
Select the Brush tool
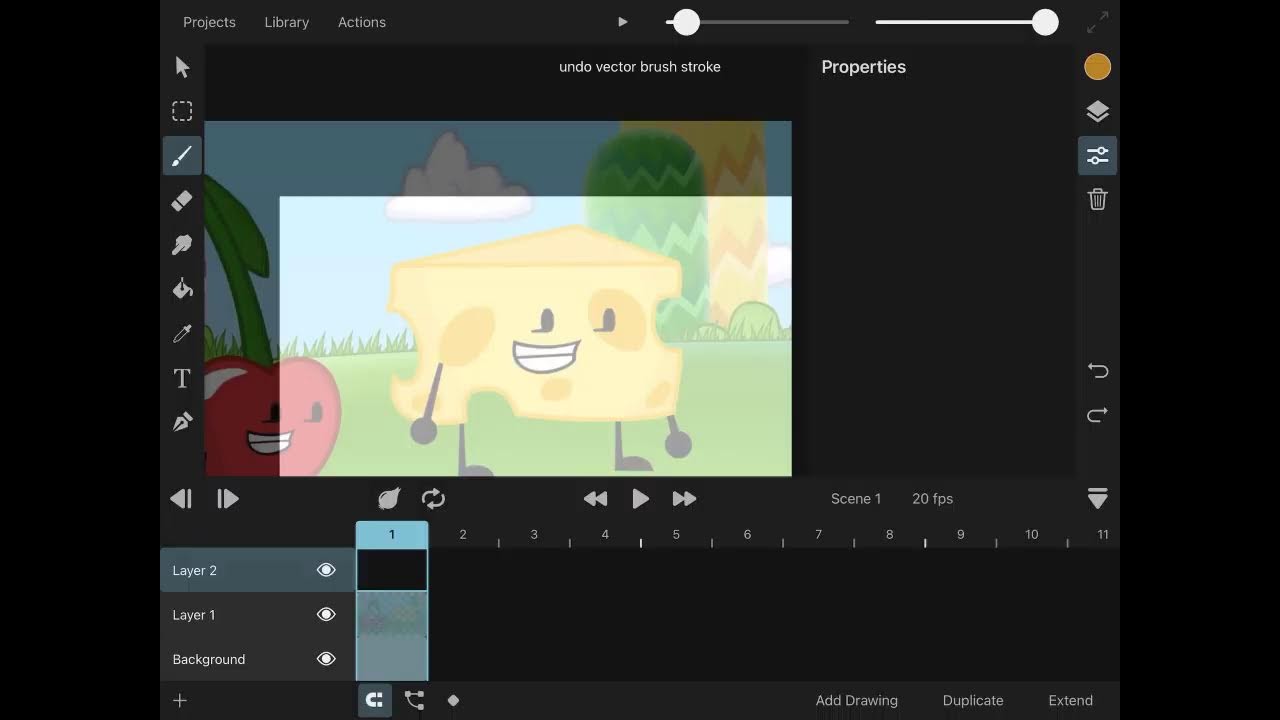tap(182, 156)
